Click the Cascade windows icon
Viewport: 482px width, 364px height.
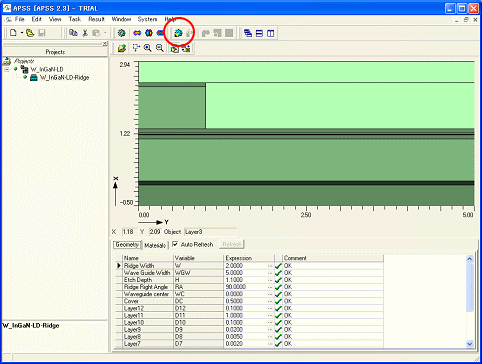coord(248,33)
